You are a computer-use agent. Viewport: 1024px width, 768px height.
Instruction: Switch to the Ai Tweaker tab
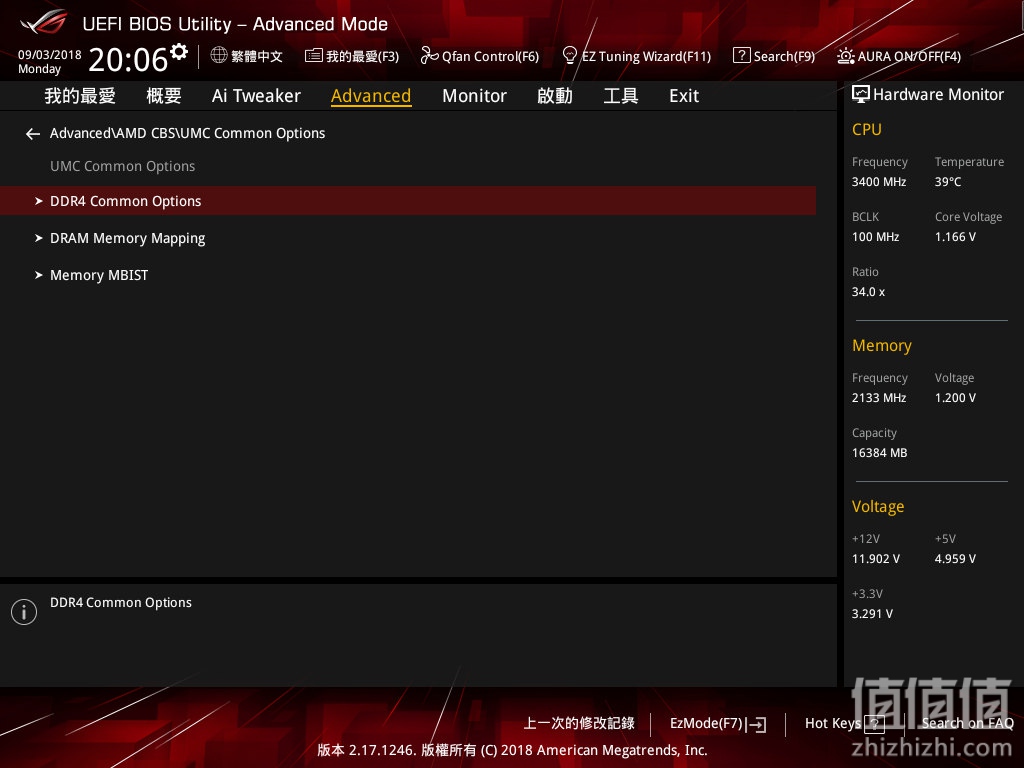point(256,96)
